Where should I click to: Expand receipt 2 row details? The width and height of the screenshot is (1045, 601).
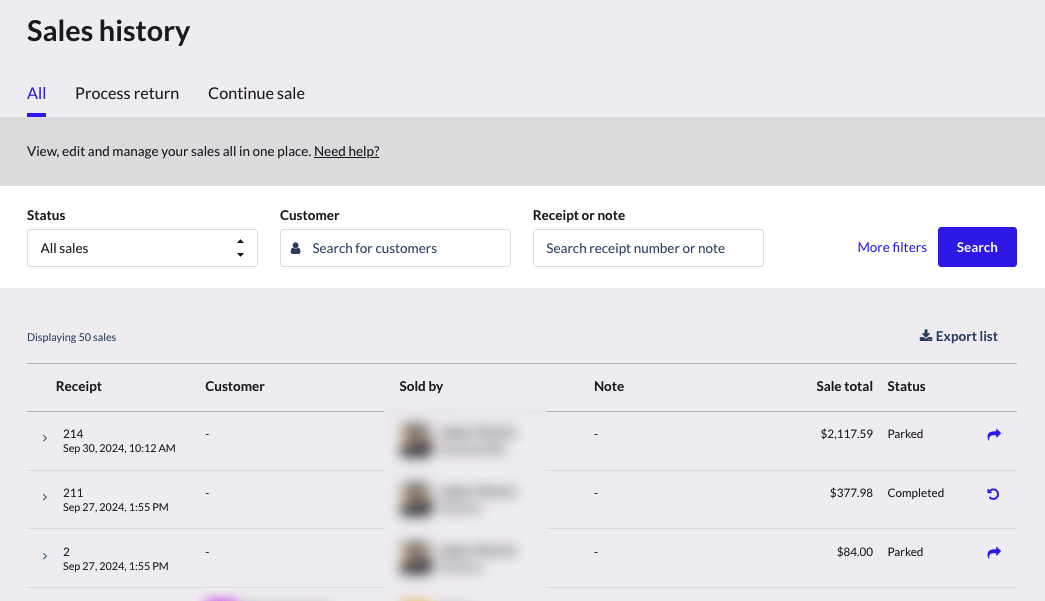45,556
